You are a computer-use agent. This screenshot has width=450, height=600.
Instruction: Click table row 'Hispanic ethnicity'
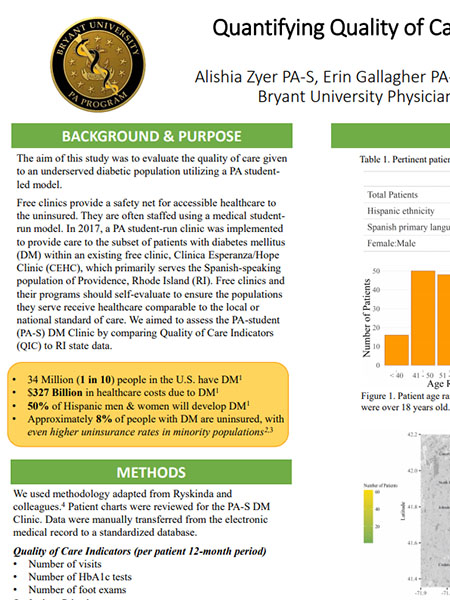point(407,210)
